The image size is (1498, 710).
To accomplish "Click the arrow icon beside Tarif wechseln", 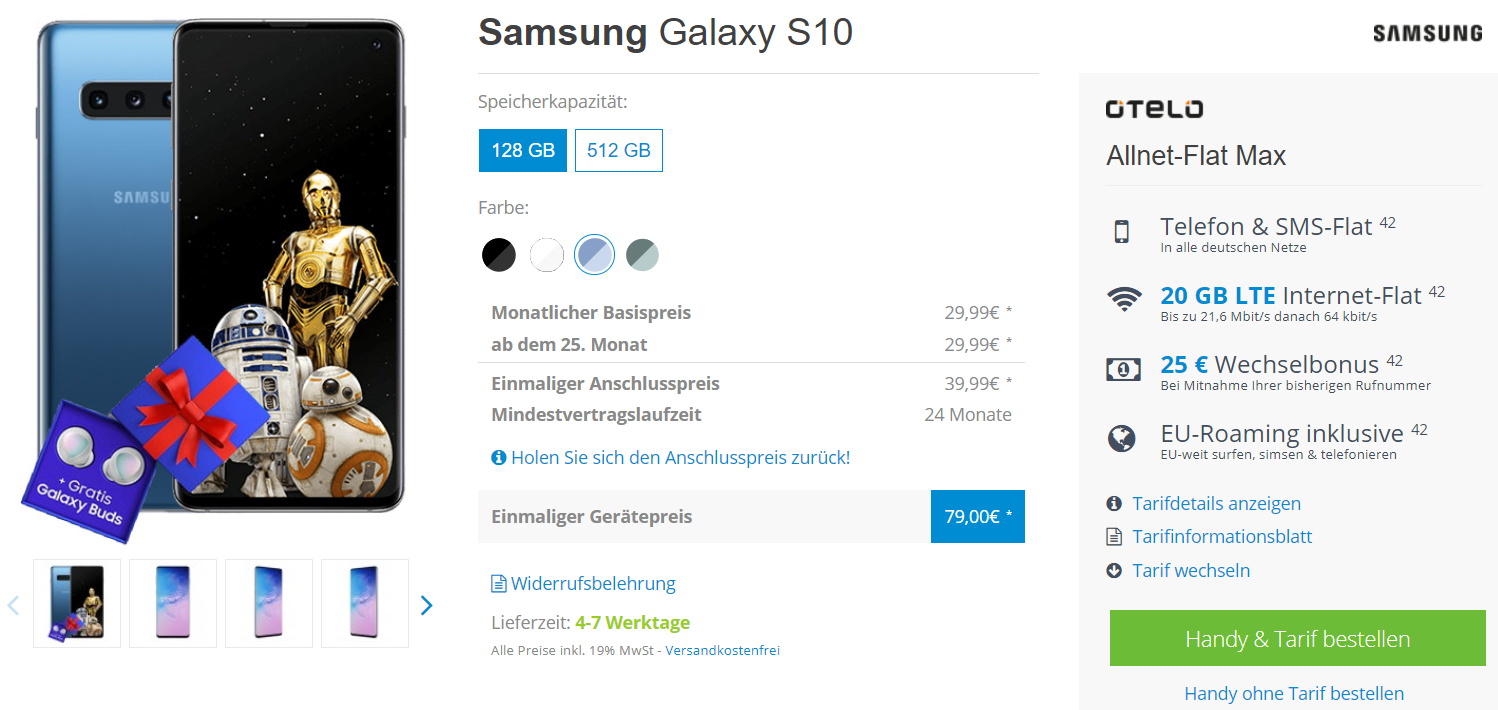I will (1114, 571).
